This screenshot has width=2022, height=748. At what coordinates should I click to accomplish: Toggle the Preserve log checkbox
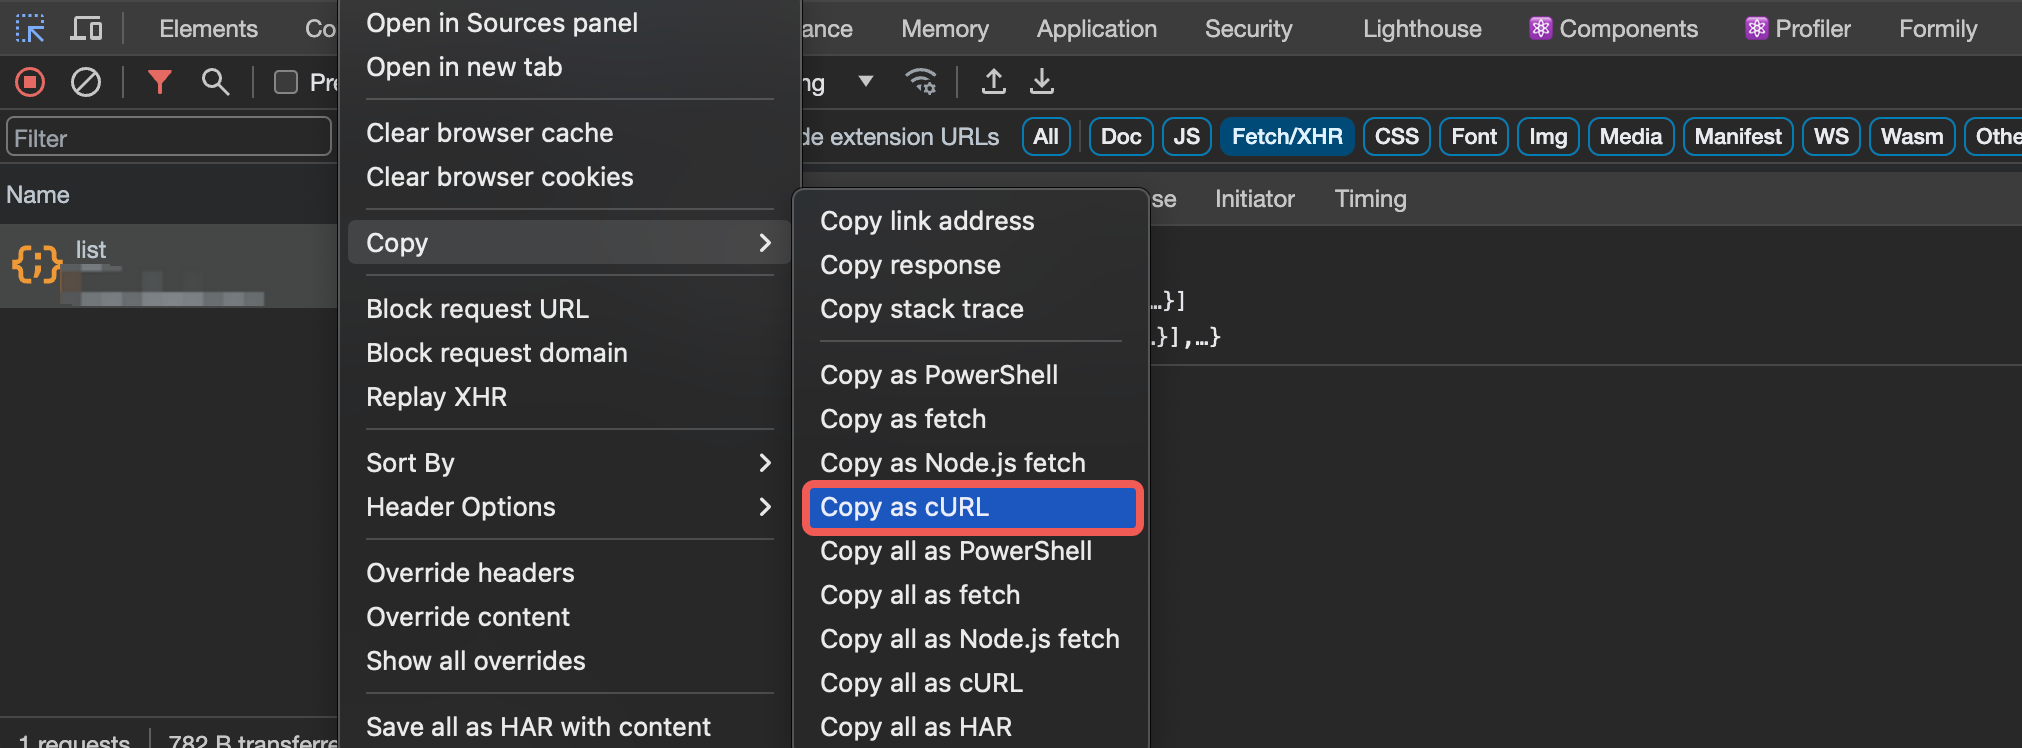tap(286, 82)
